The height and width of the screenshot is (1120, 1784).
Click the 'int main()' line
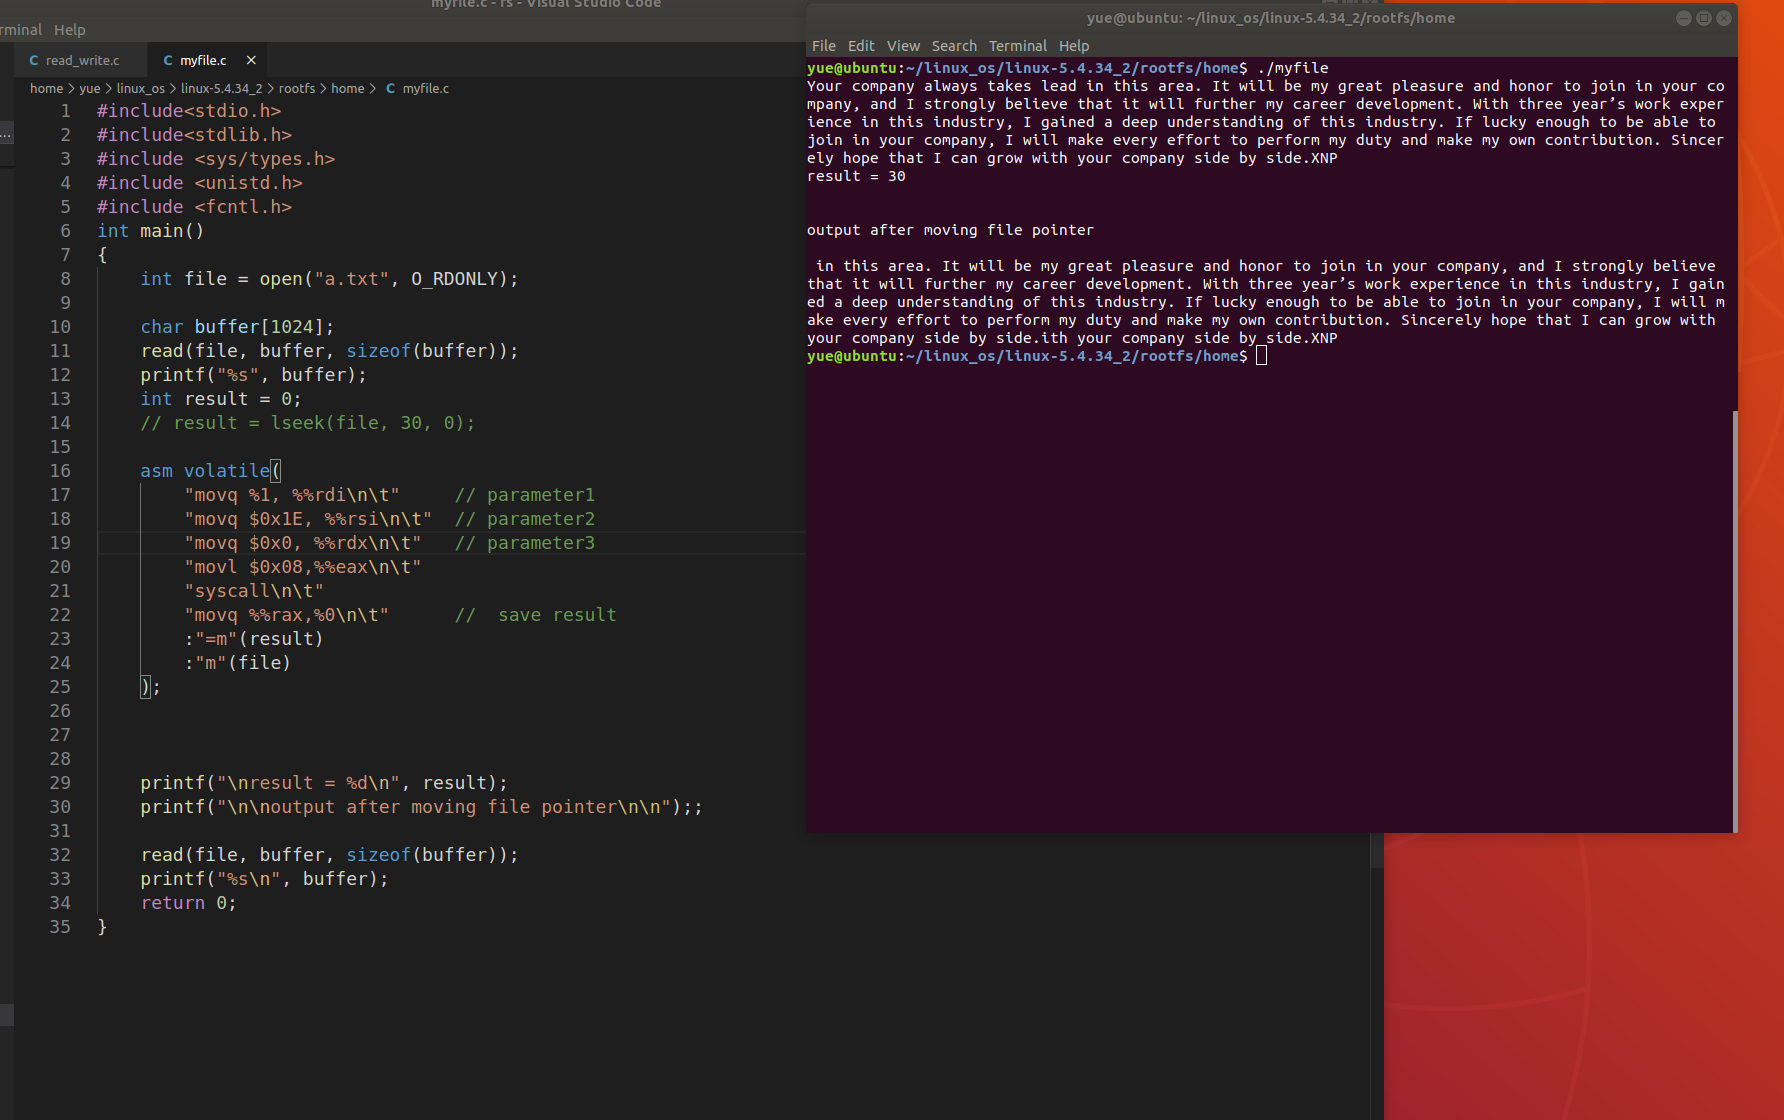[150, 231]
